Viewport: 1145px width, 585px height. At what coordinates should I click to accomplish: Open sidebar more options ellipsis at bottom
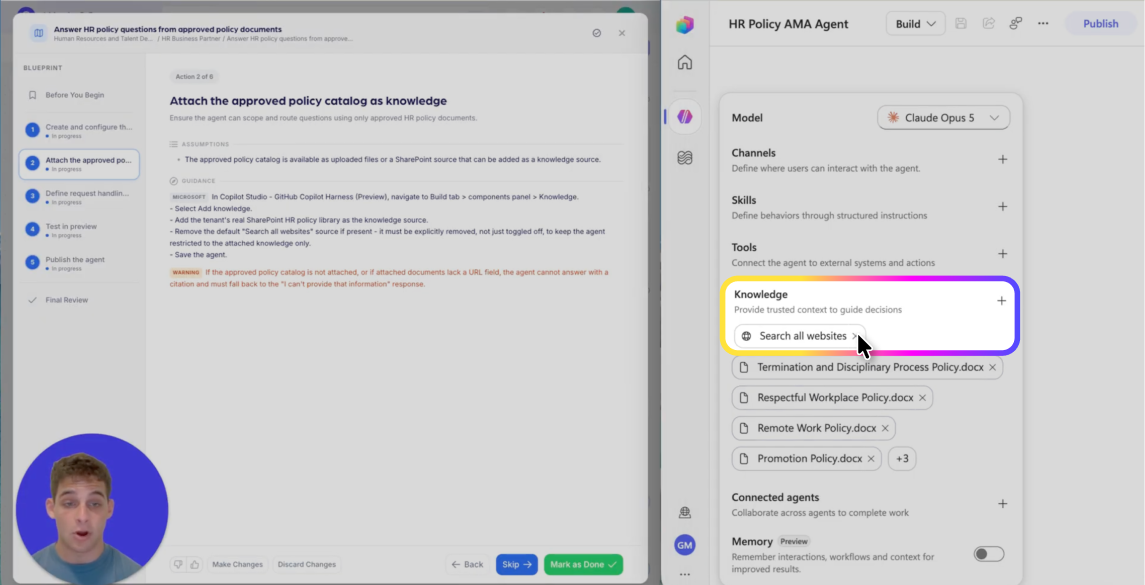coord(684,574)
